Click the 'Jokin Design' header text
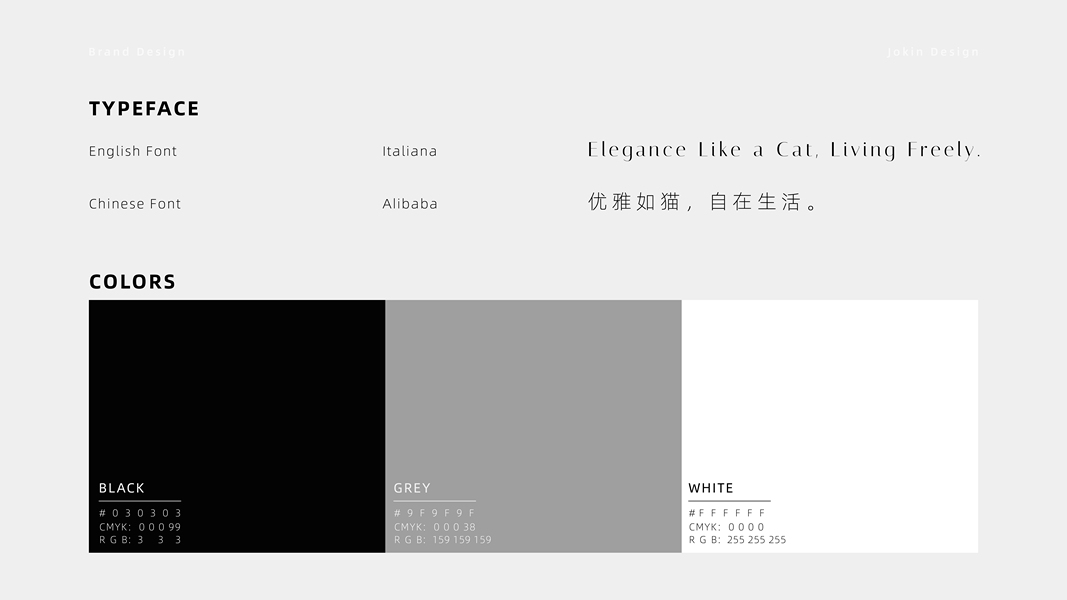The height and width of the screenshot is (600, 1067). coord(933,52)
